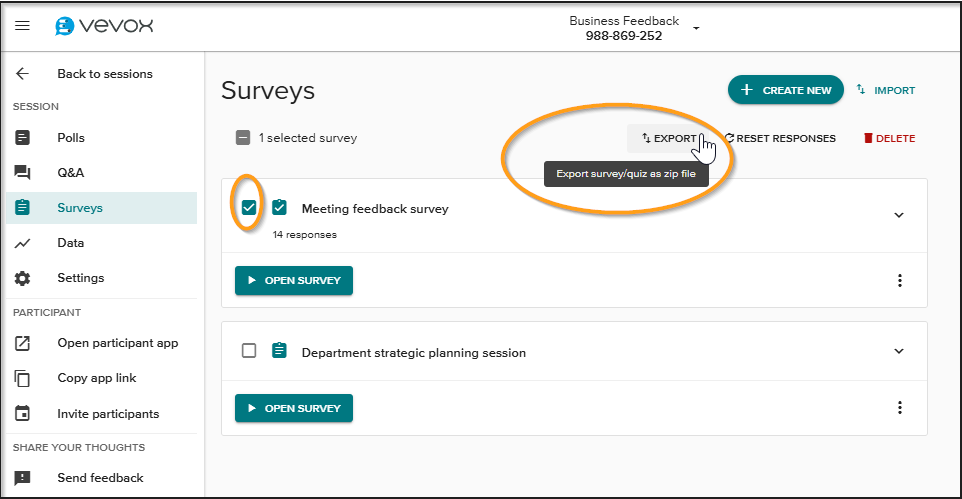Click EXPORT selected survey button
This screenshot has width=962, height=499.
pyautogui.click(x=669, y=139)
